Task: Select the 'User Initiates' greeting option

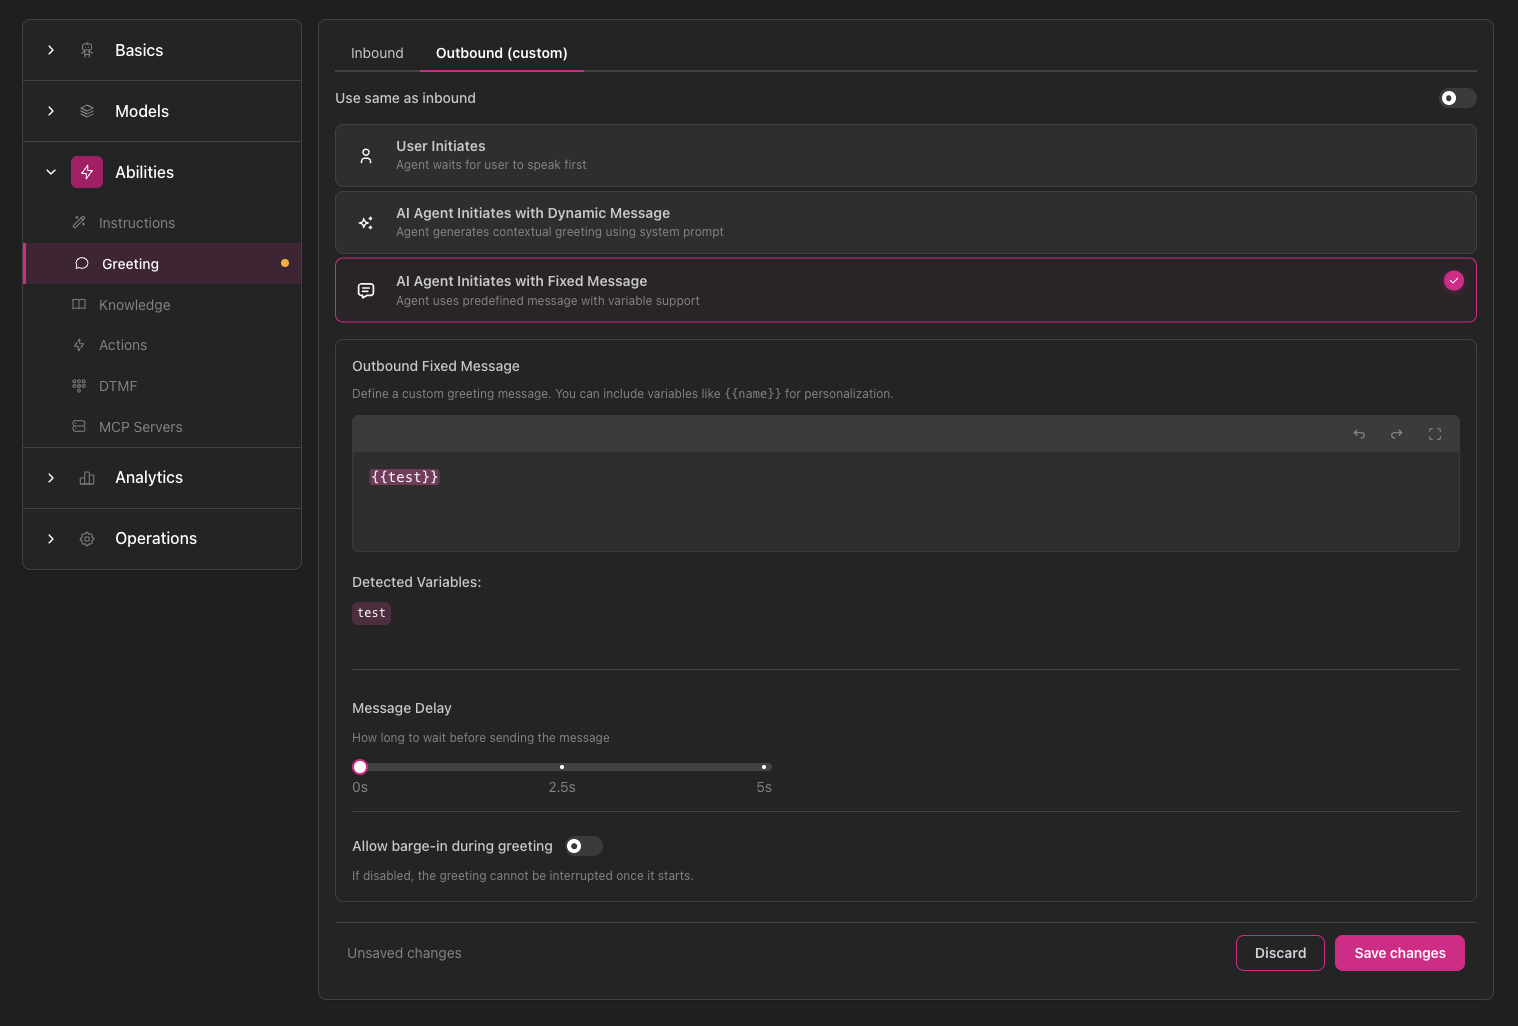Action: (905, 155)
